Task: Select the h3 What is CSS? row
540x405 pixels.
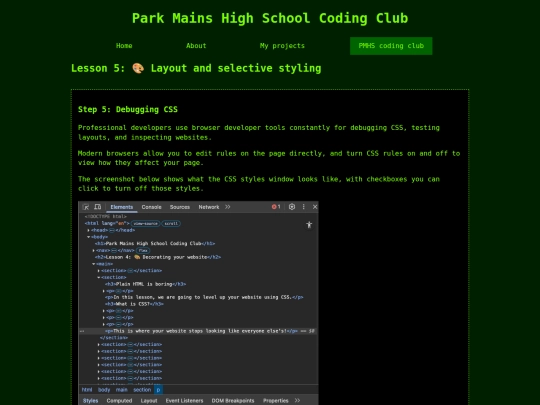Action: 198,304
